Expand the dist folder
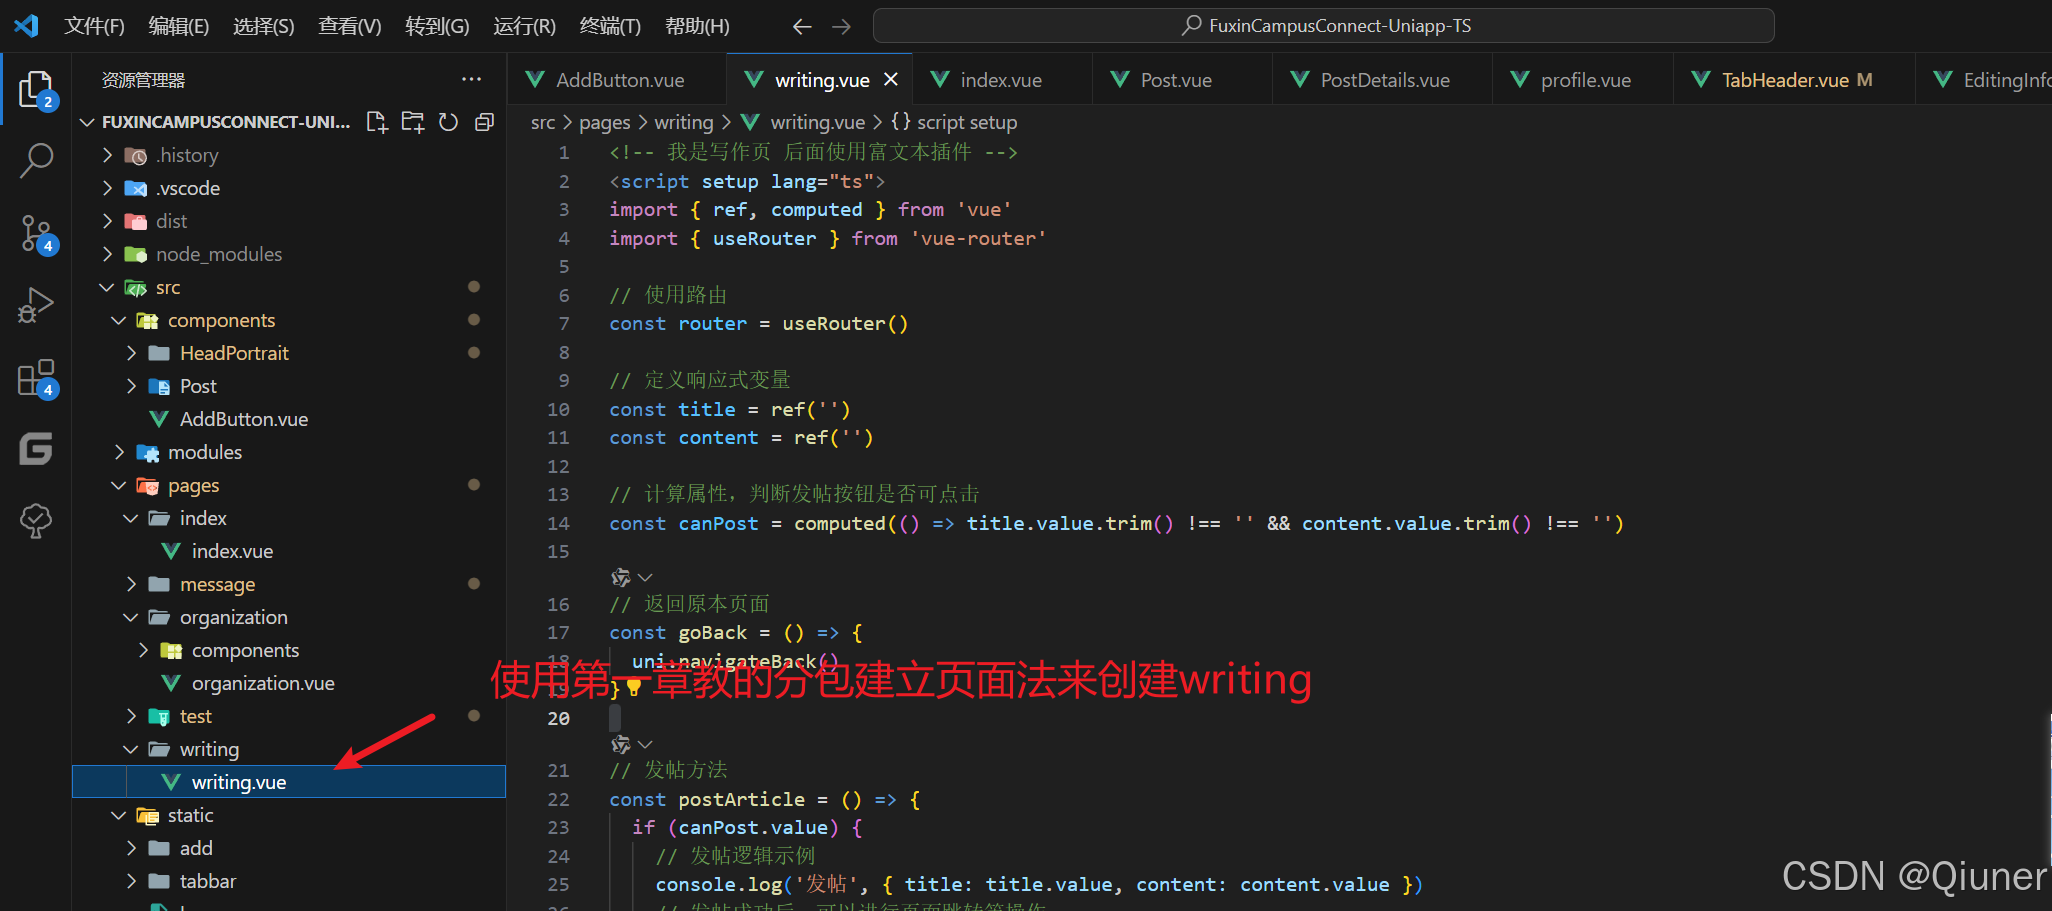This screenshot has height=911, width=2052. pos(107,221)
